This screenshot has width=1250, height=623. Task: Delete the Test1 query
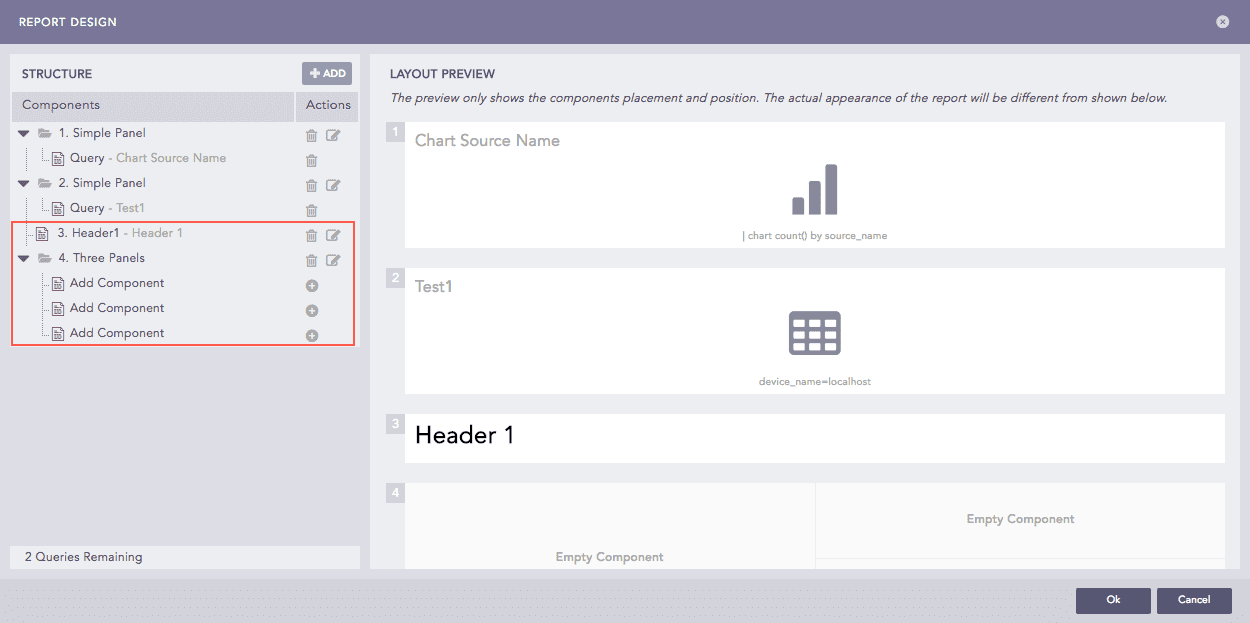click(x=311, y=210)
